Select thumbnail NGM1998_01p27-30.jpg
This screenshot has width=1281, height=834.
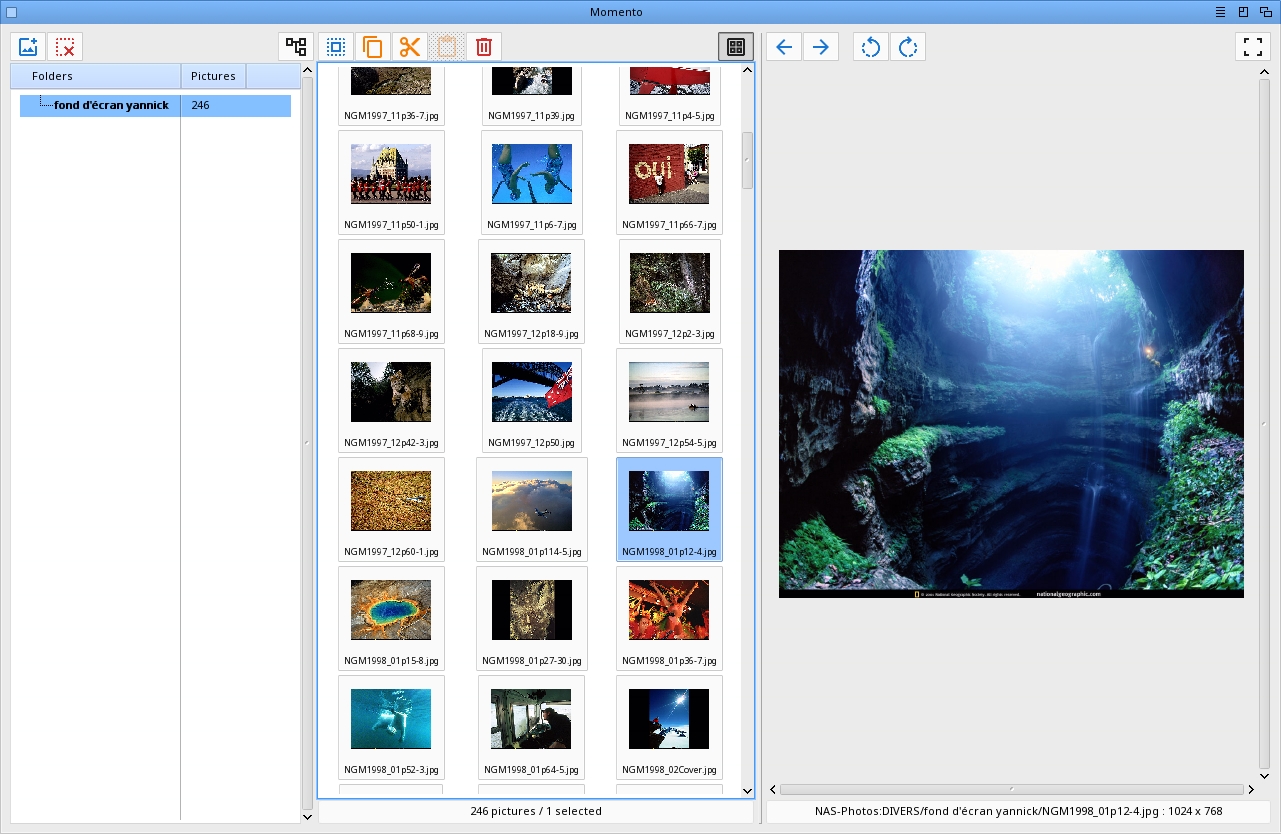(531, 618)
